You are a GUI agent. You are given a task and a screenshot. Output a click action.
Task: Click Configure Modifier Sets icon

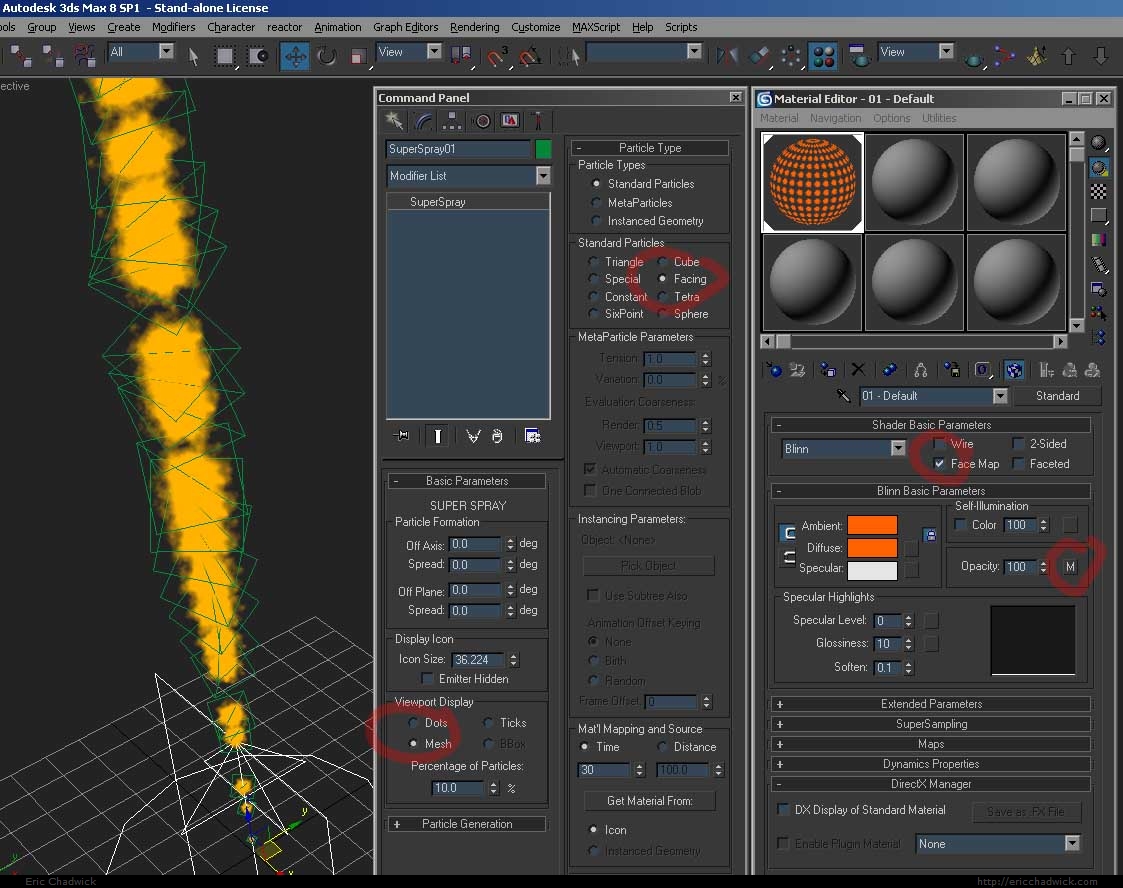pyautogui.click(x=532, y=435)
